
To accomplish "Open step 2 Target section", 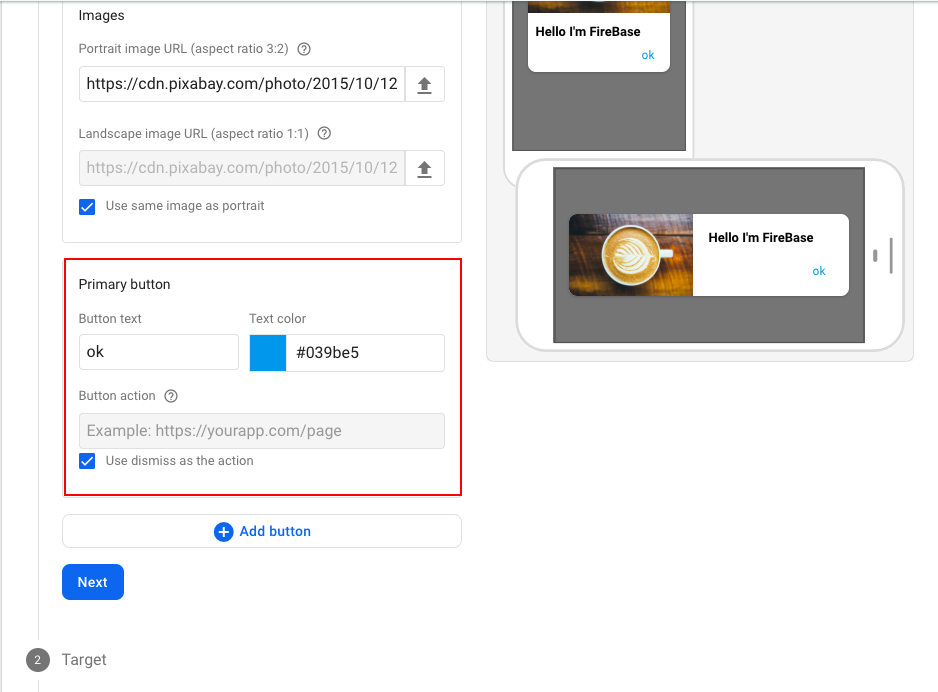I will tap(84, 660).
